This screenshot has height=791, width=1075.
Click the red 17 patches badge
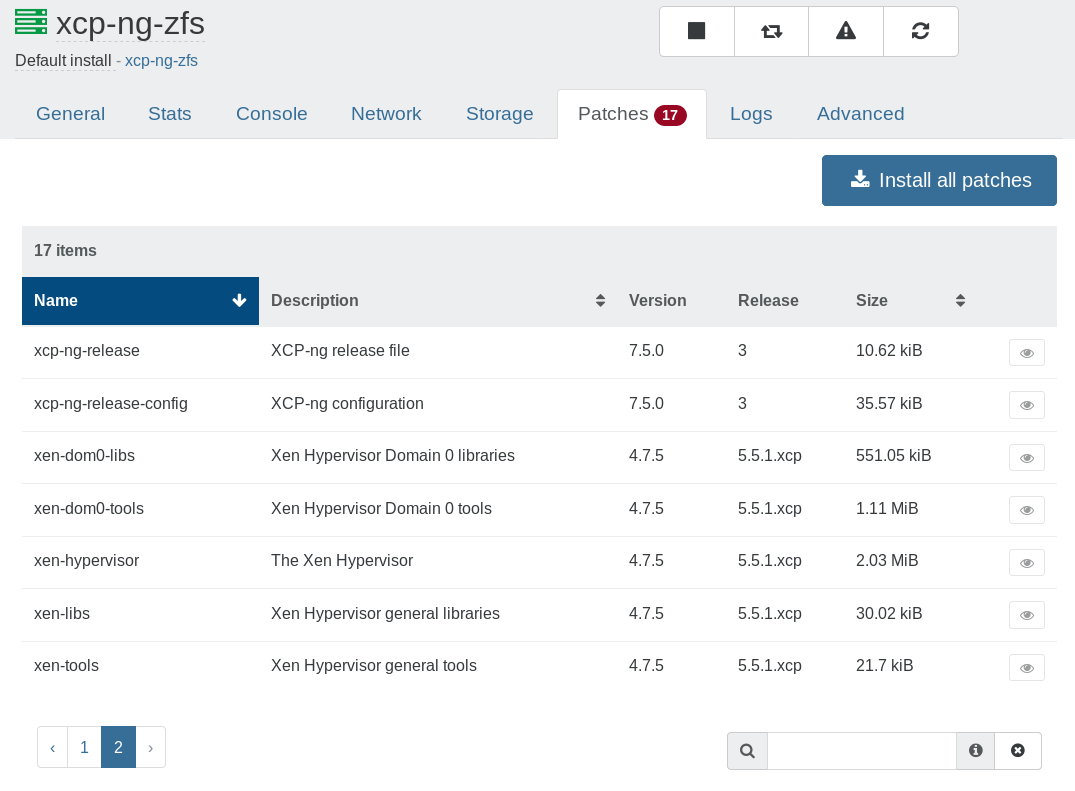click(670, 115)
